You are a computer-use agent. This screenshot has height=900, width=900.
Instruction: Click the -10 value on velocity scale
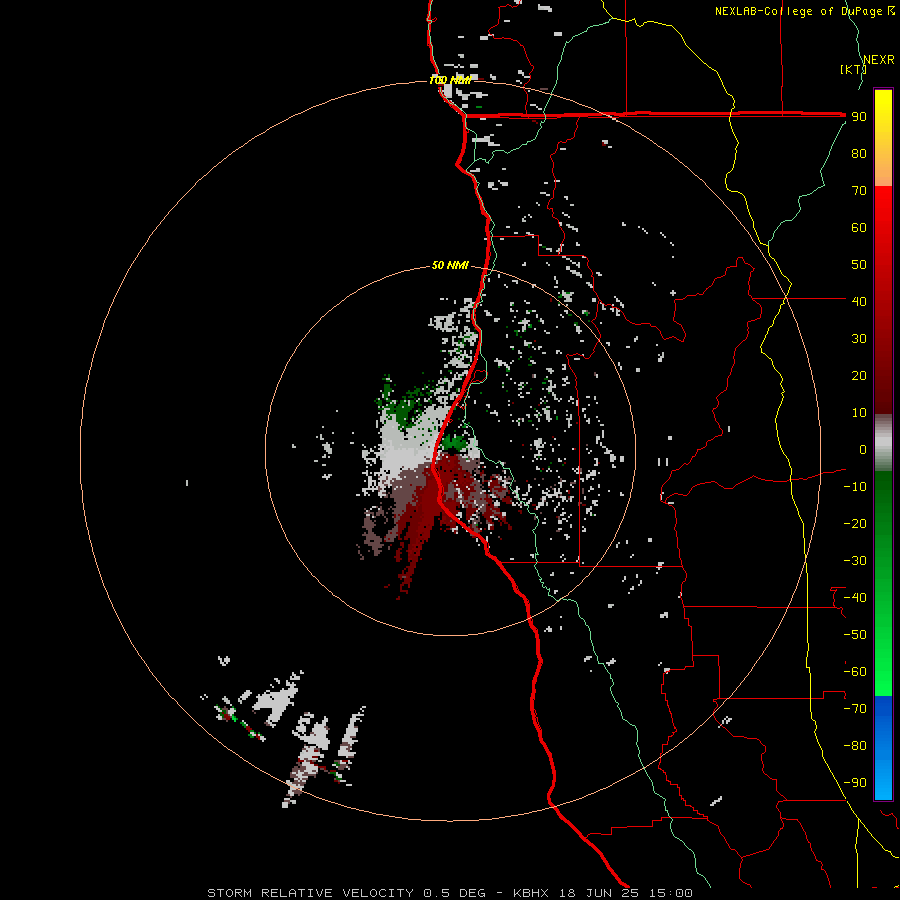[855, 487]
